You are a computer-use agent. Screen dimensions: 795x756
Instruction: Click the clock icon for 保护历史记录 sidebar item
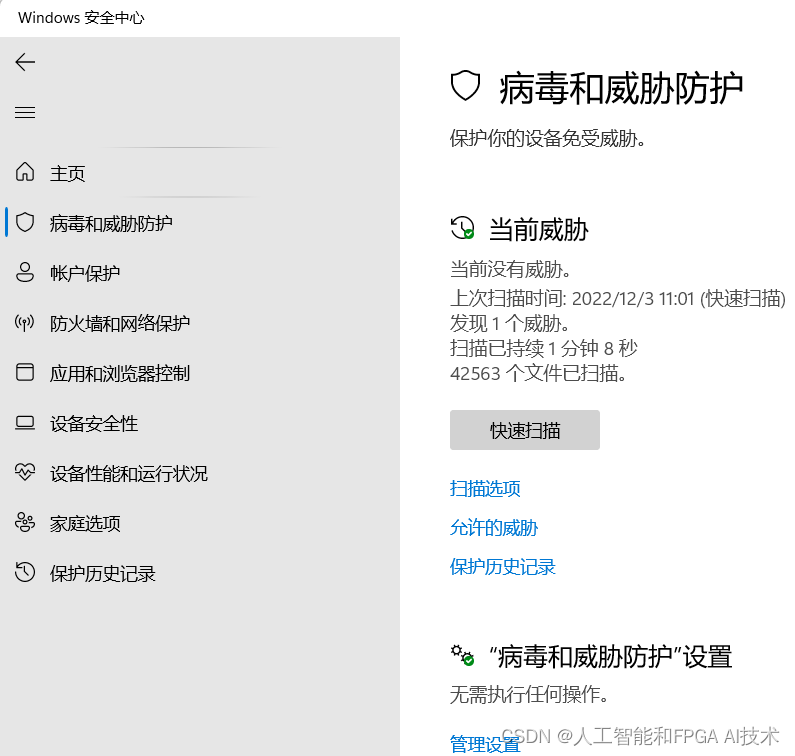click(25, 572)
